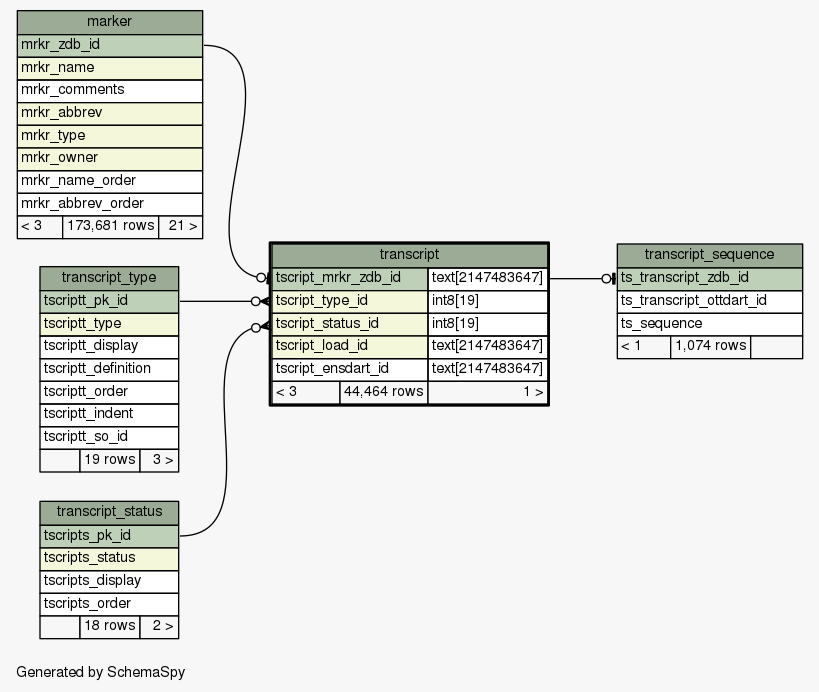Click the tscripts_pk_id key column

(x=109, y=535)
